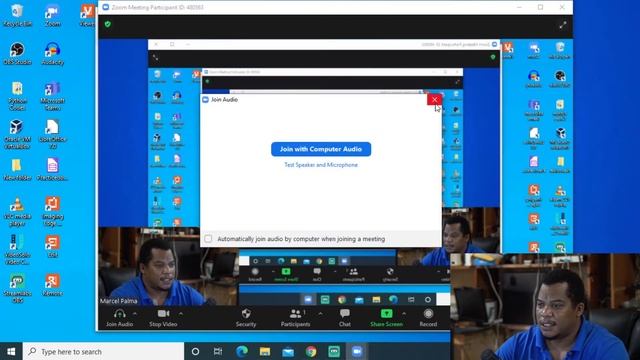Screen dimensions: 640x360
Task: Click the Type here to search box
Action: tap(103, 351)
